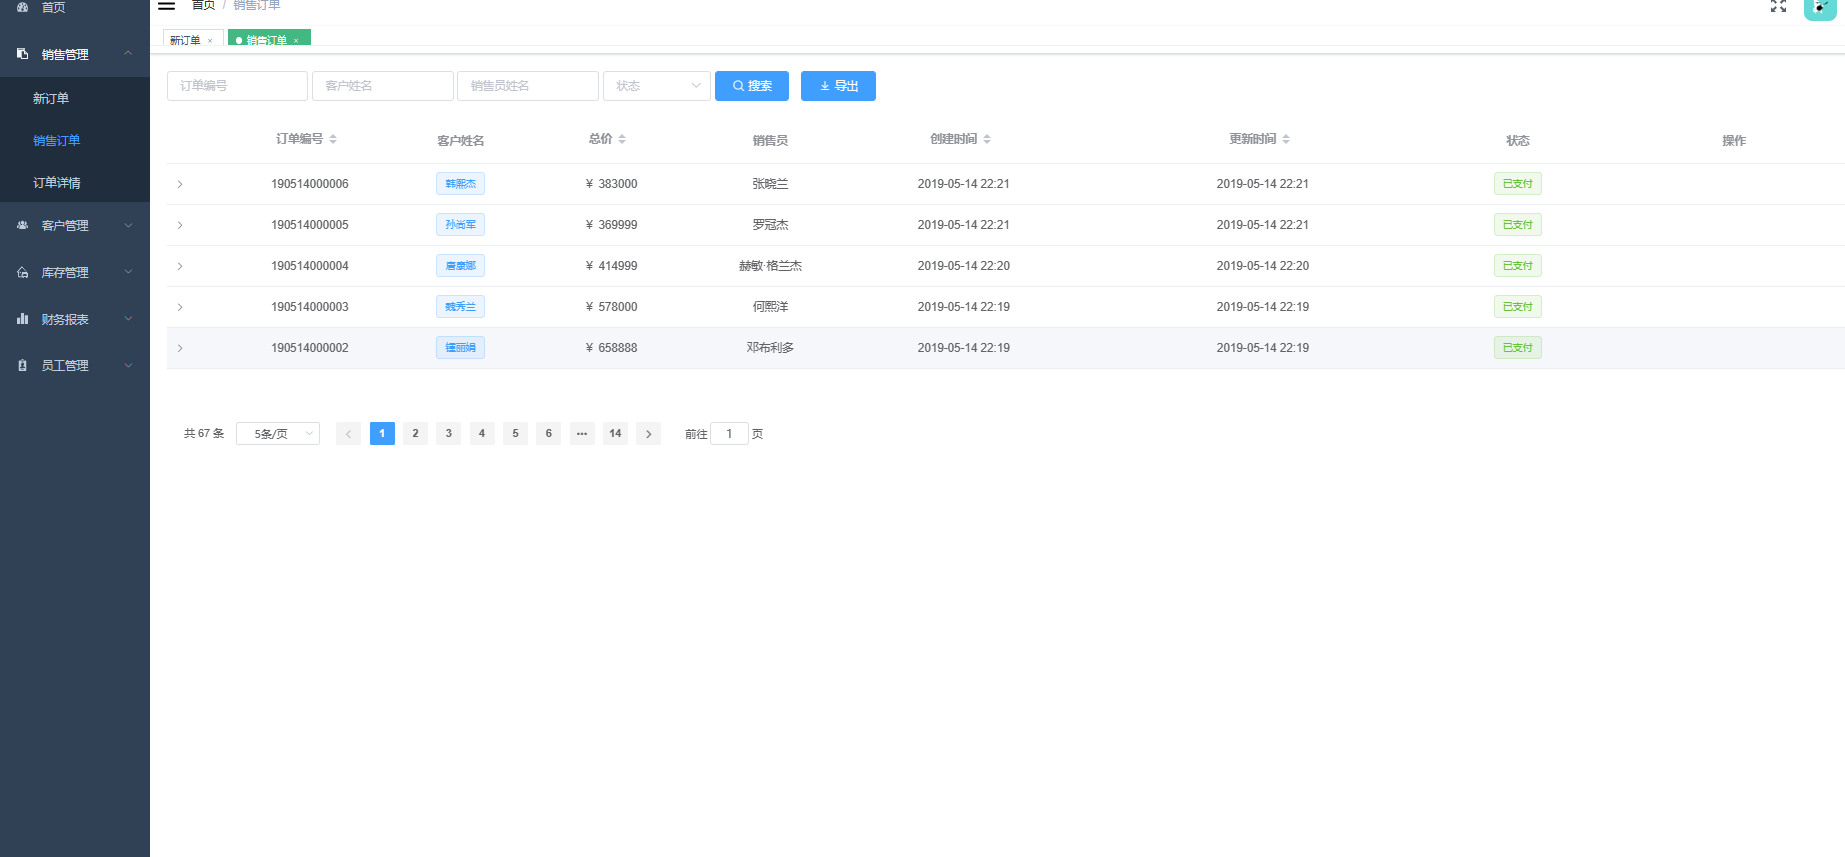
Task: Click the price ¥ 383000
Action: coord(611,184)
